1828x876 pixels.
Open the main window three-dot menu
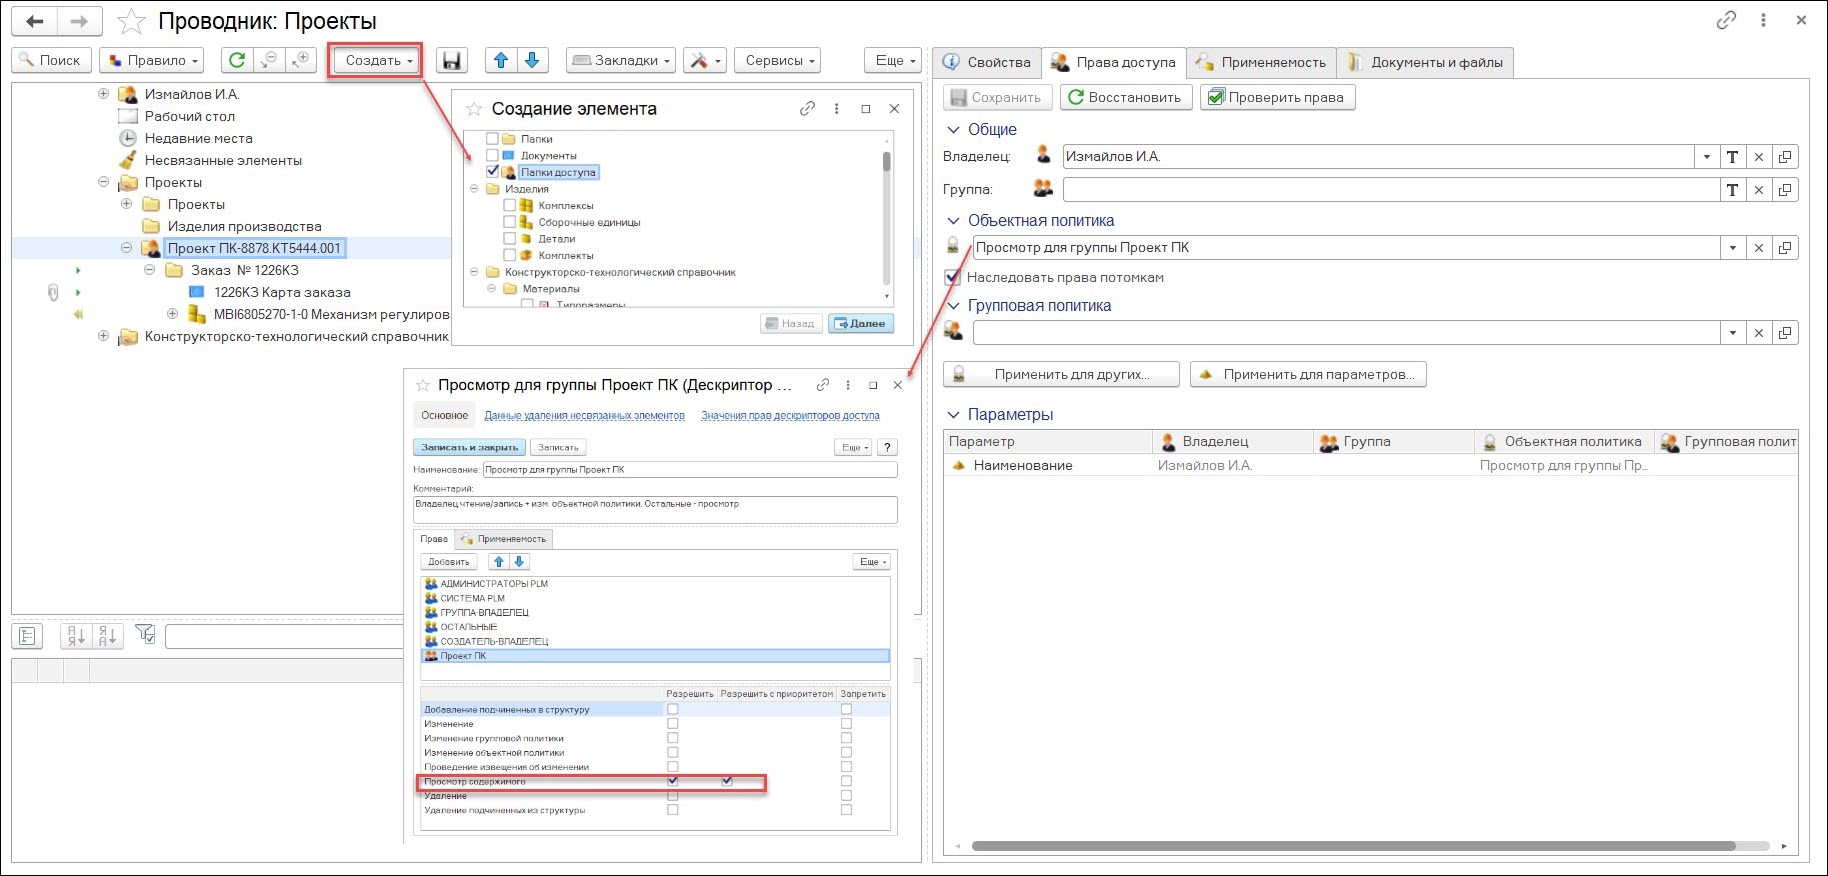[1763, 20]
